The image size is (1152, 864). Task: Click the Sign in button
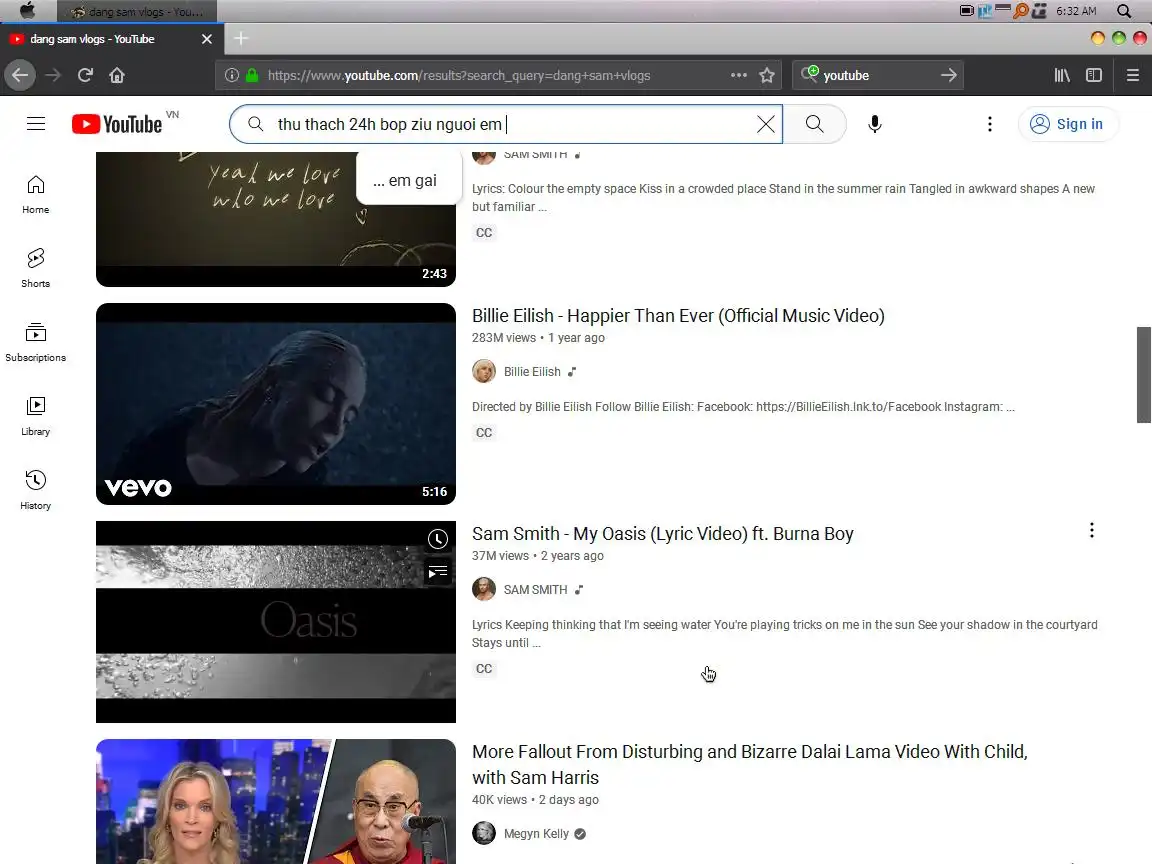point(1068,124)
